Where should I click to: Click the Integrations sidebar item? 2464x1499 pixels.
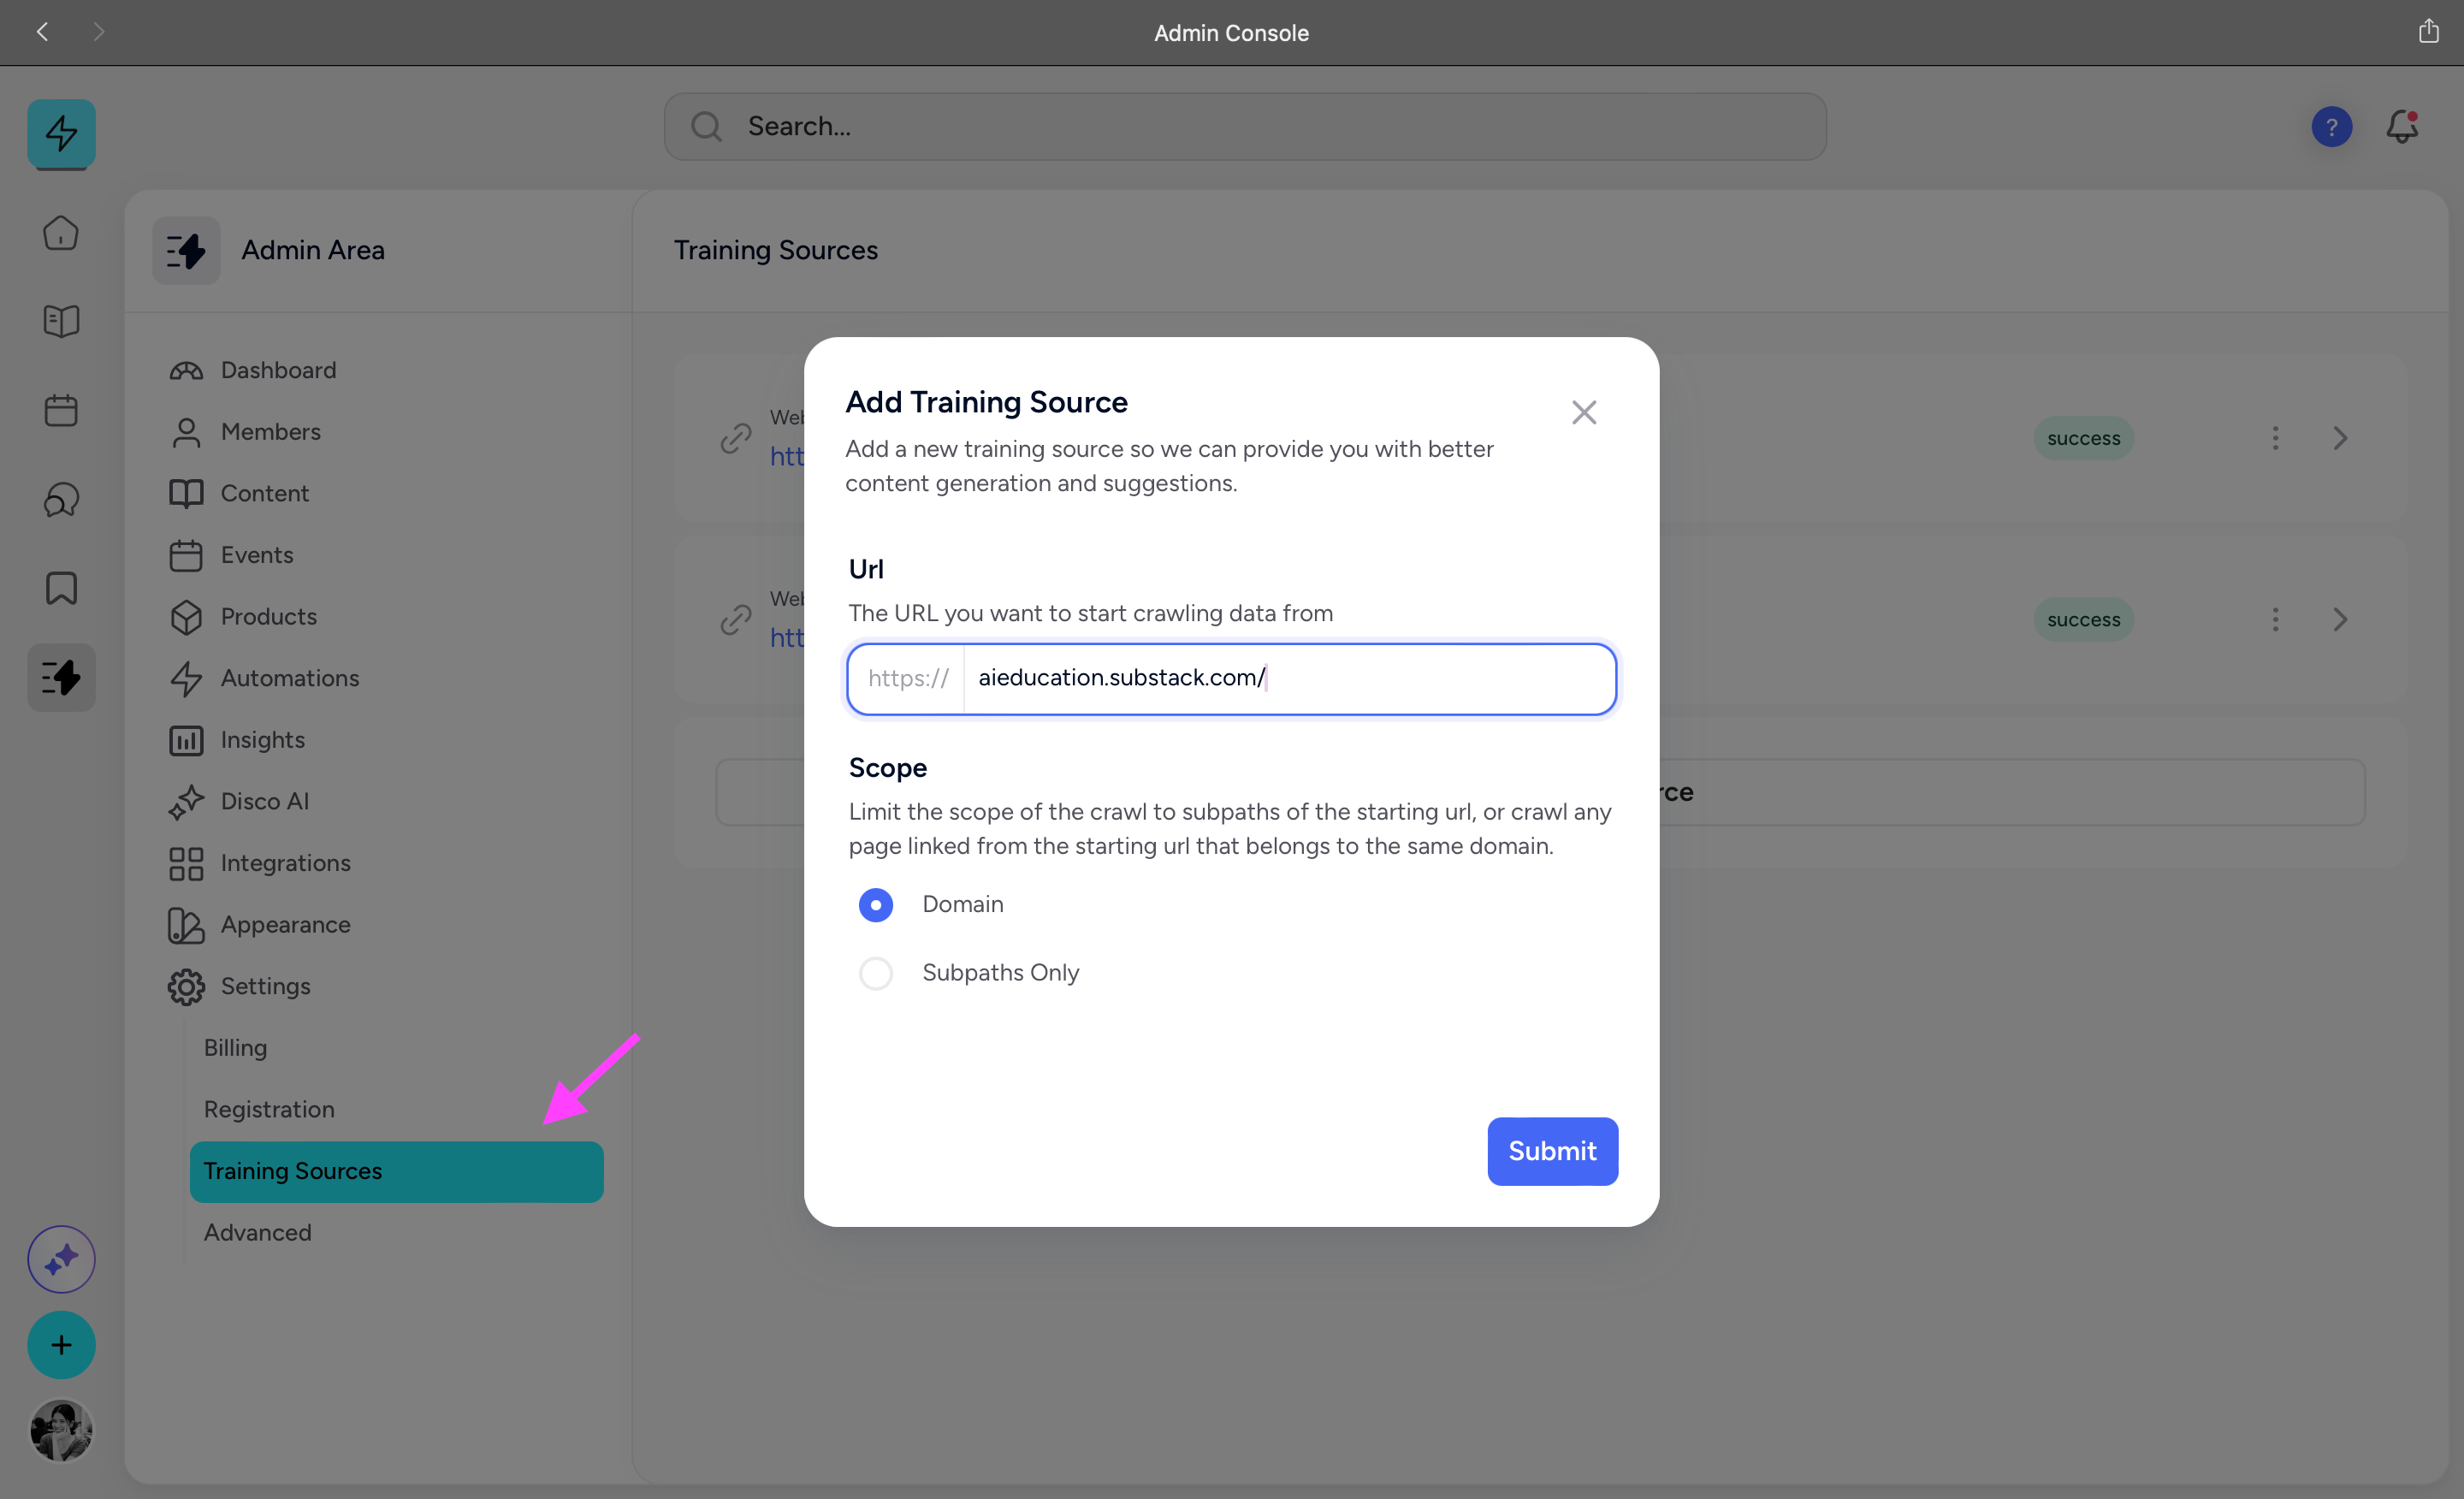[x=285, y=863]
